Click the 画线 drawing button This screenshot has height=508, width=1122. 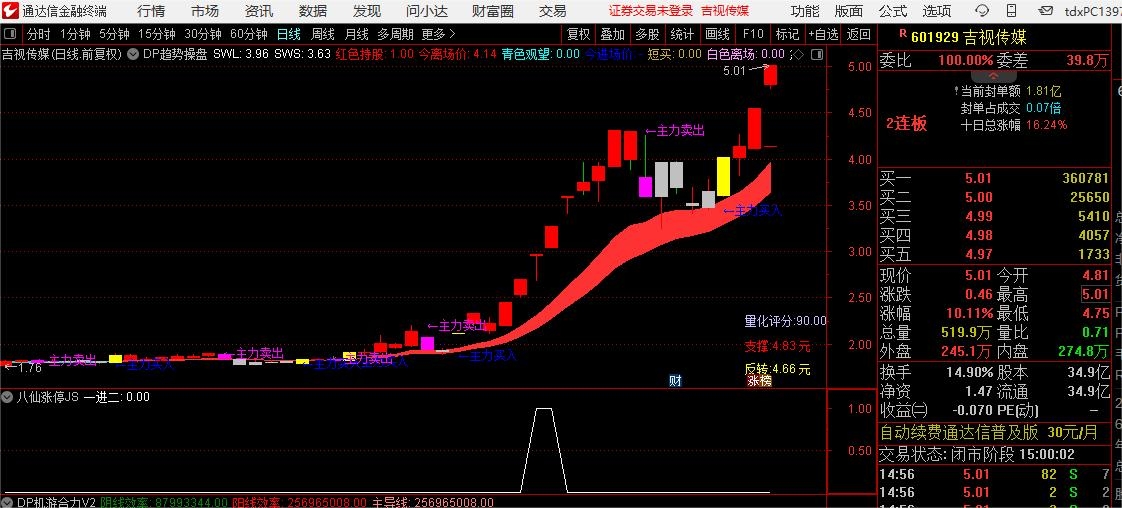pyautogui.click(x=717, y=34)
